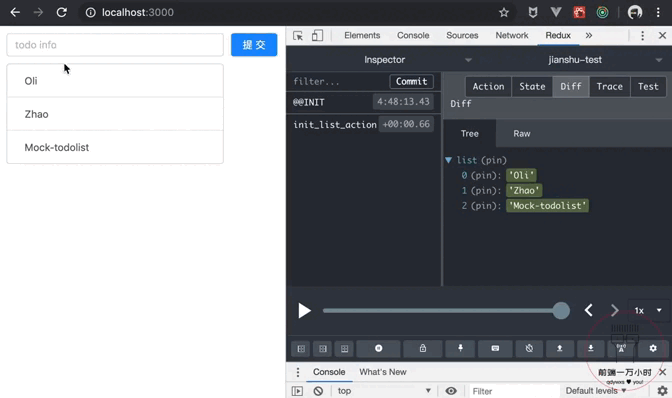Reload the localhost page
The height and width of the screenshot is (398, 672).
62,12
